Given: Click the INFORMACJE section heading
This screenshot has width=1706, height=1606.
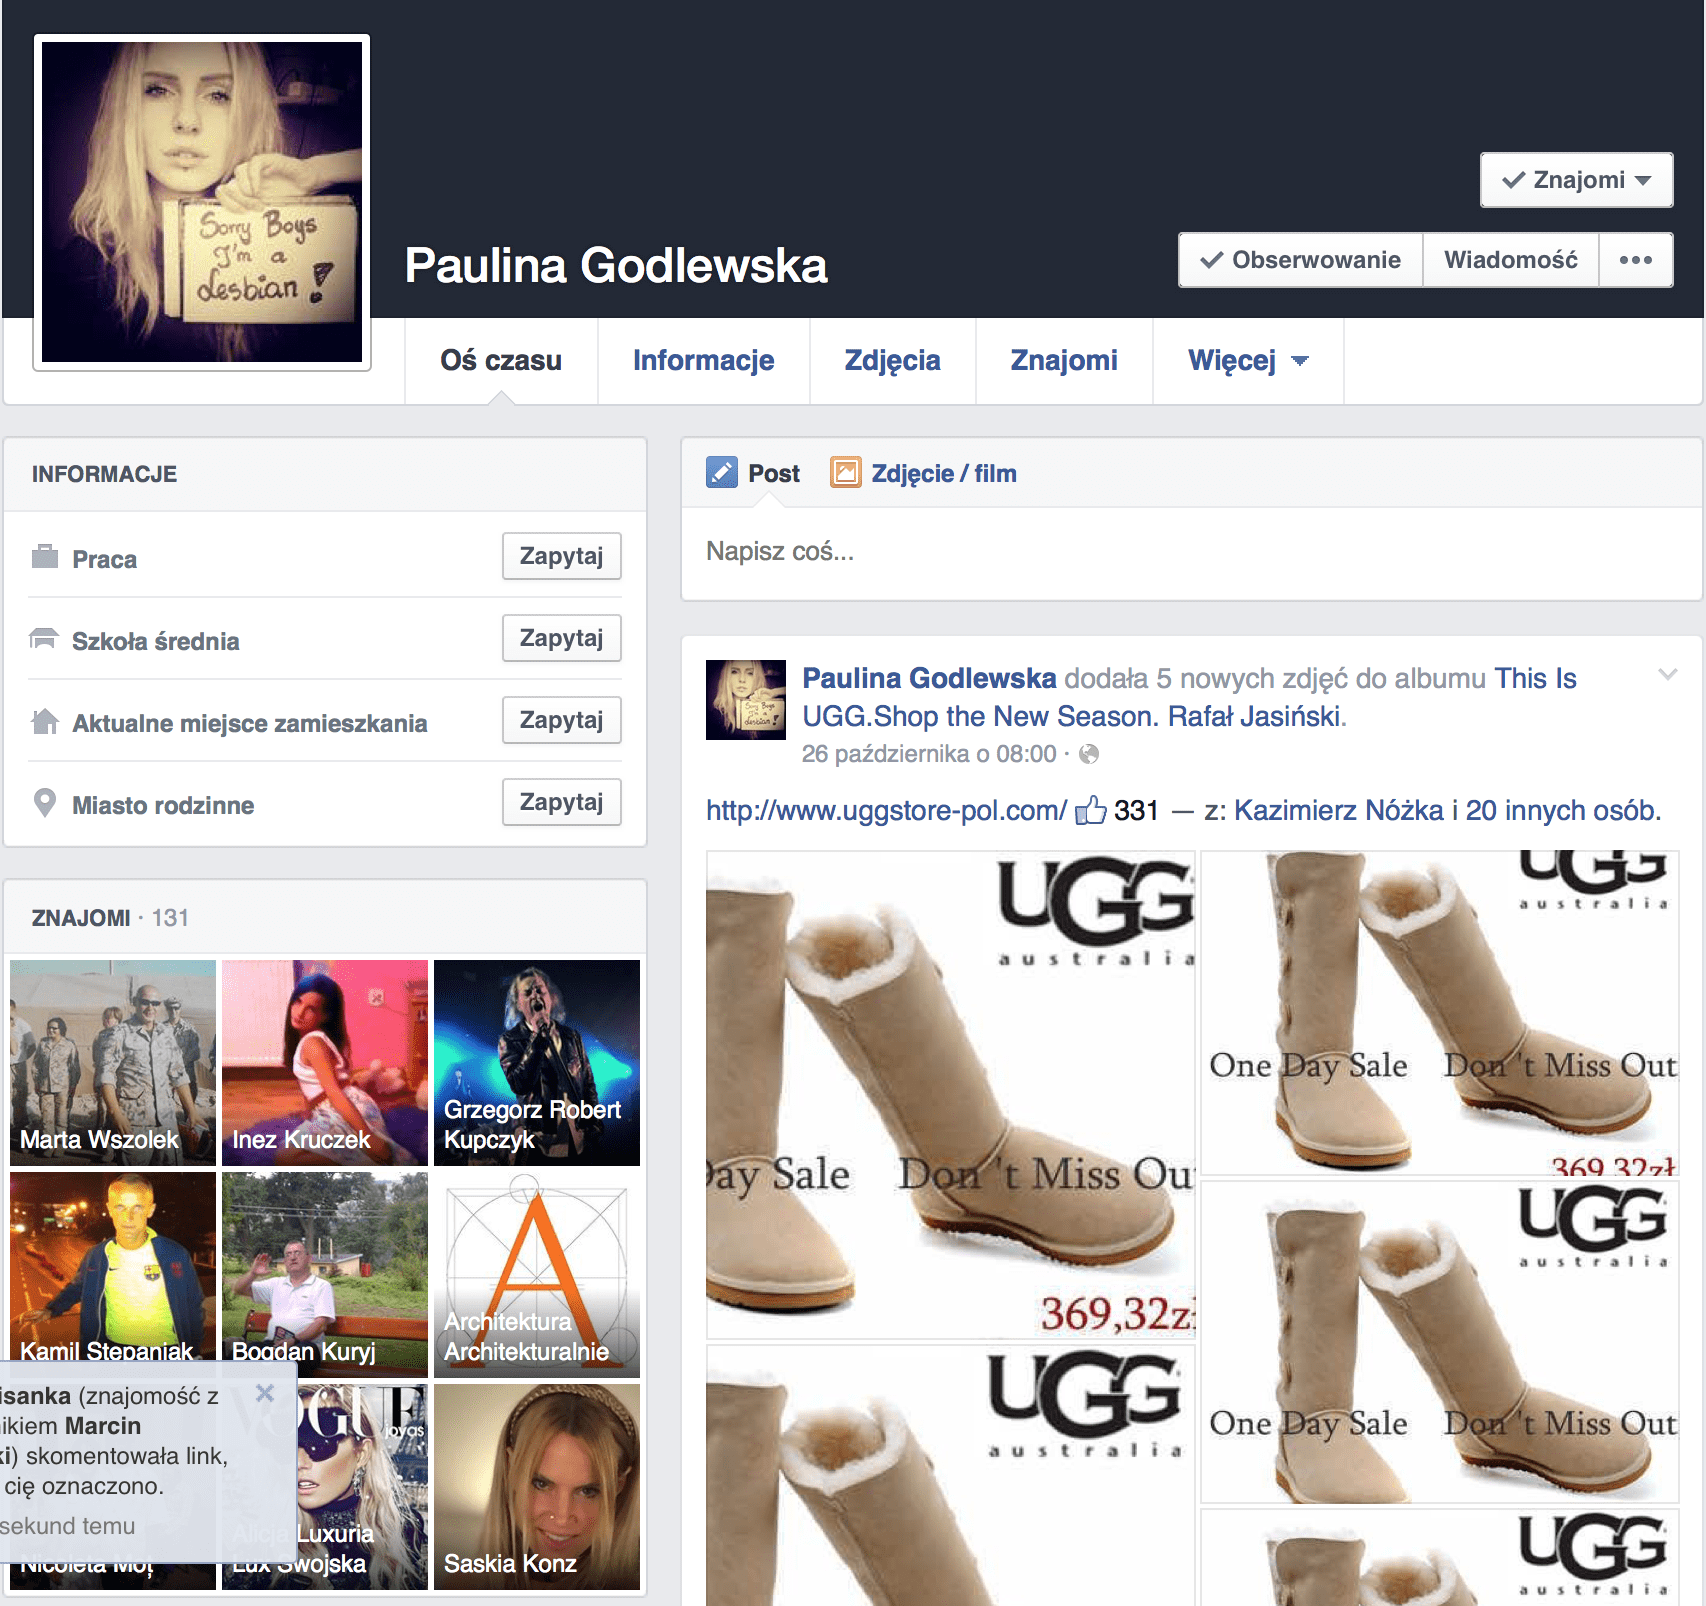Looking at the screenshot, I should coord(104,474).
